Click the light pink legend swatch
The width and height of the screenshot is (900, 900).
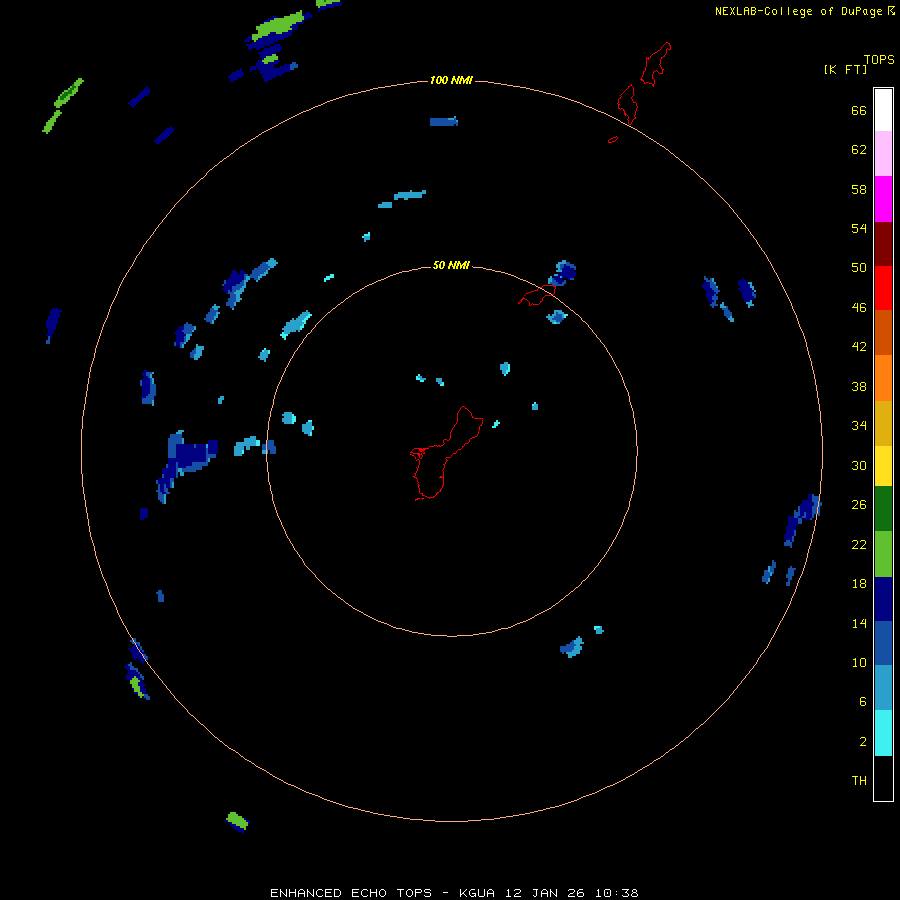click(x=883, y=154)
